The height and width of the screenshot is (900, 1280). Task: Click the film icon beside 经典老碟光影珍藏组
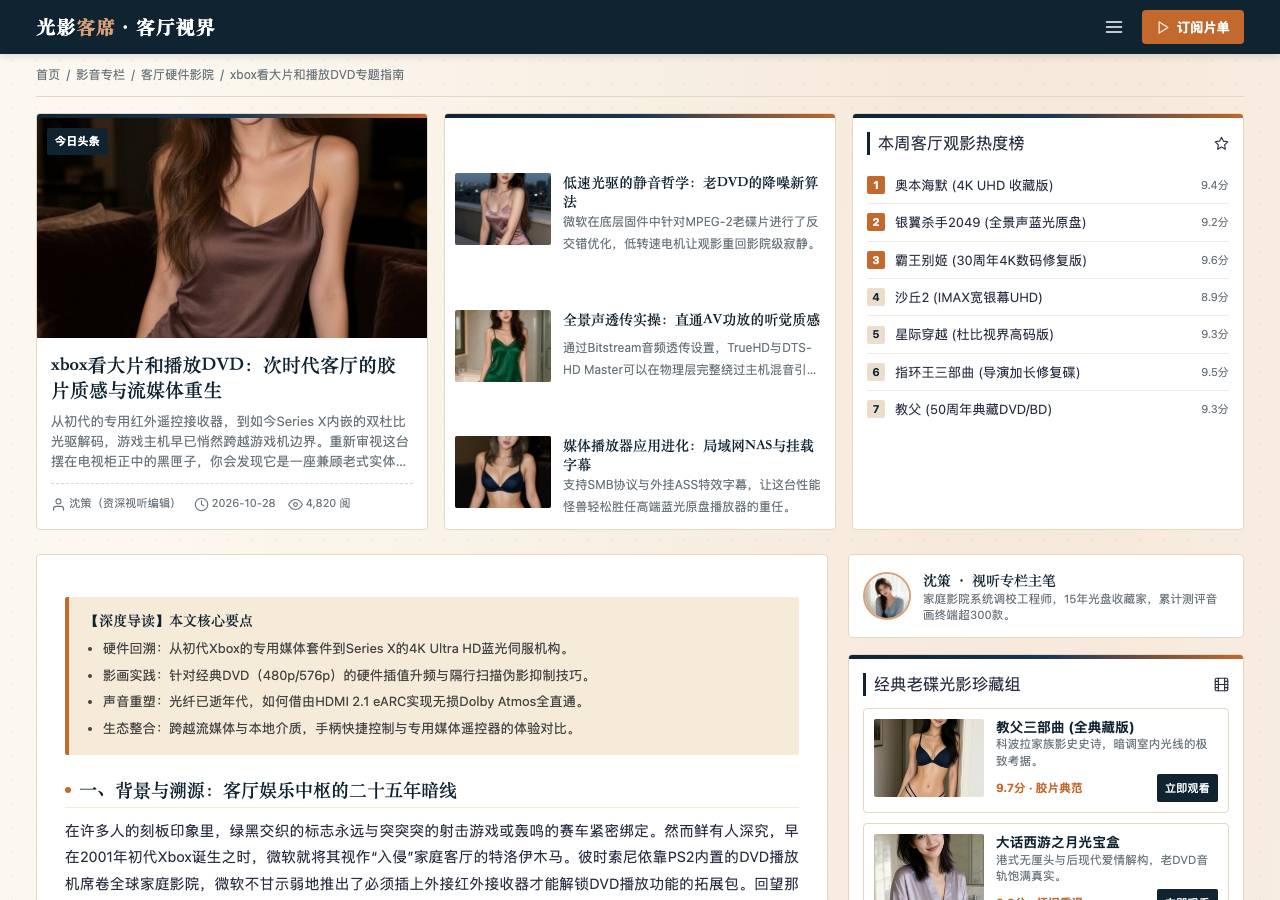tap(1221, 684)
